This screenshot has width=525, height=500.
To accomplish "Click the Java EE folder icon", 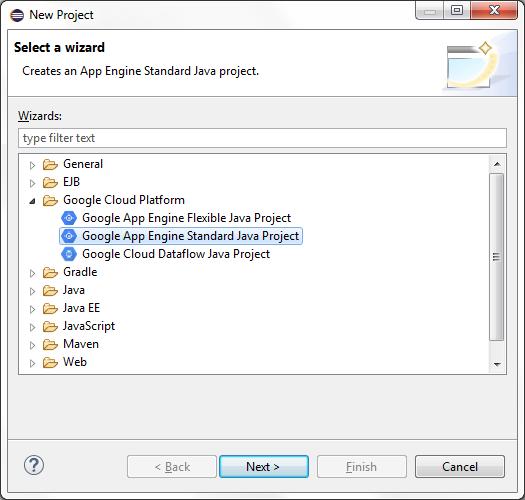I will pyautogui.click(x=50, y=308).
